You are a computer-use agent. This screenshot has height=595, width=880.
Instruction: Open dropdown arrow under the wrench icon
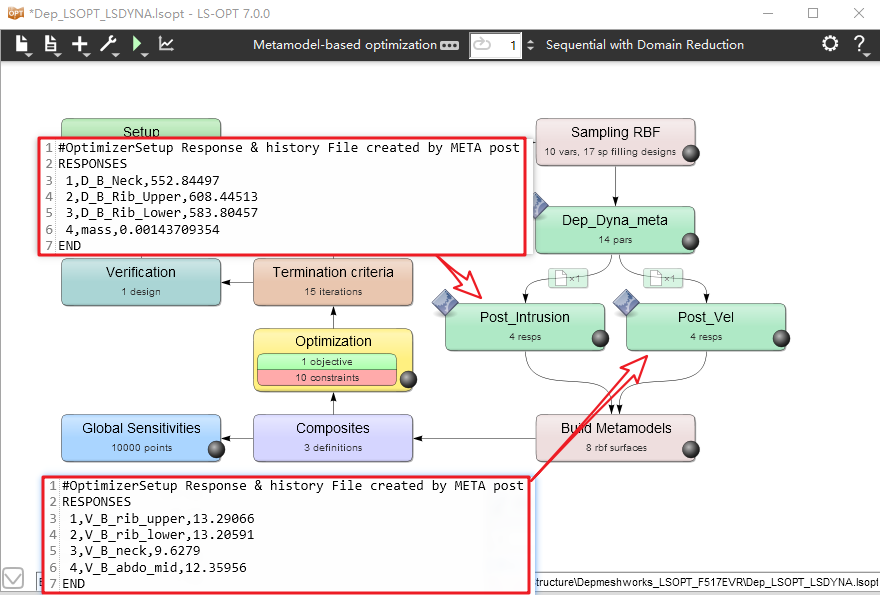click(x=116, y=54)
